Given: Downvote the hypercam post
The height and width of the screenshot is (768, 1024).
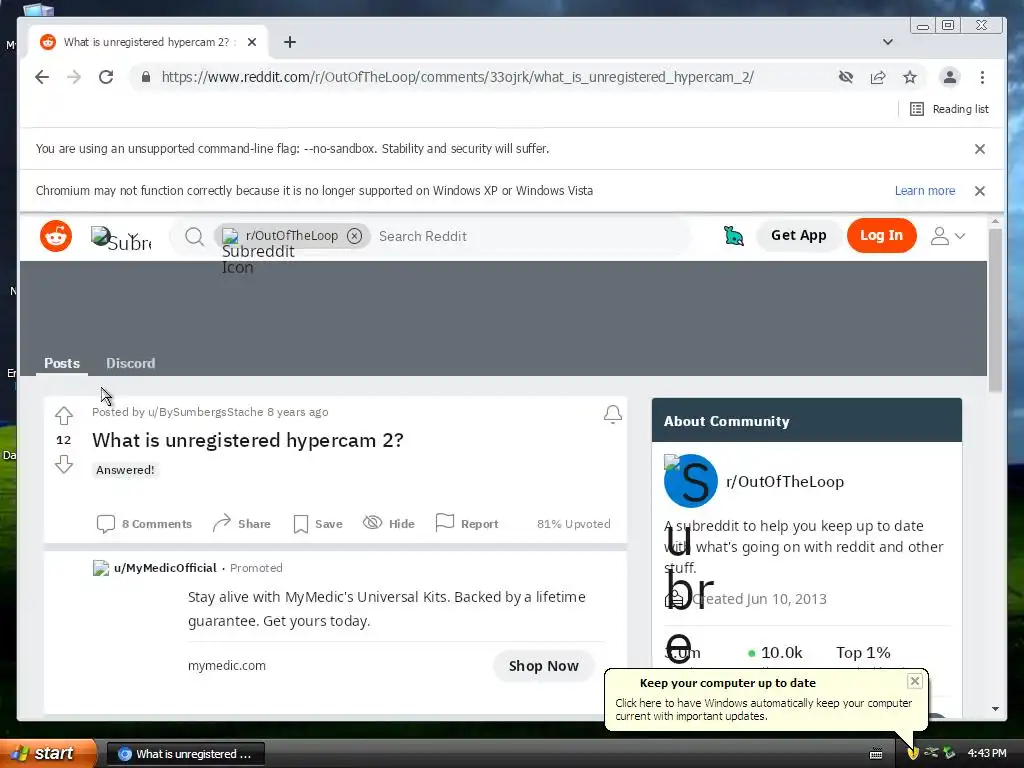Looking at the screenshot, I should 63,464.
